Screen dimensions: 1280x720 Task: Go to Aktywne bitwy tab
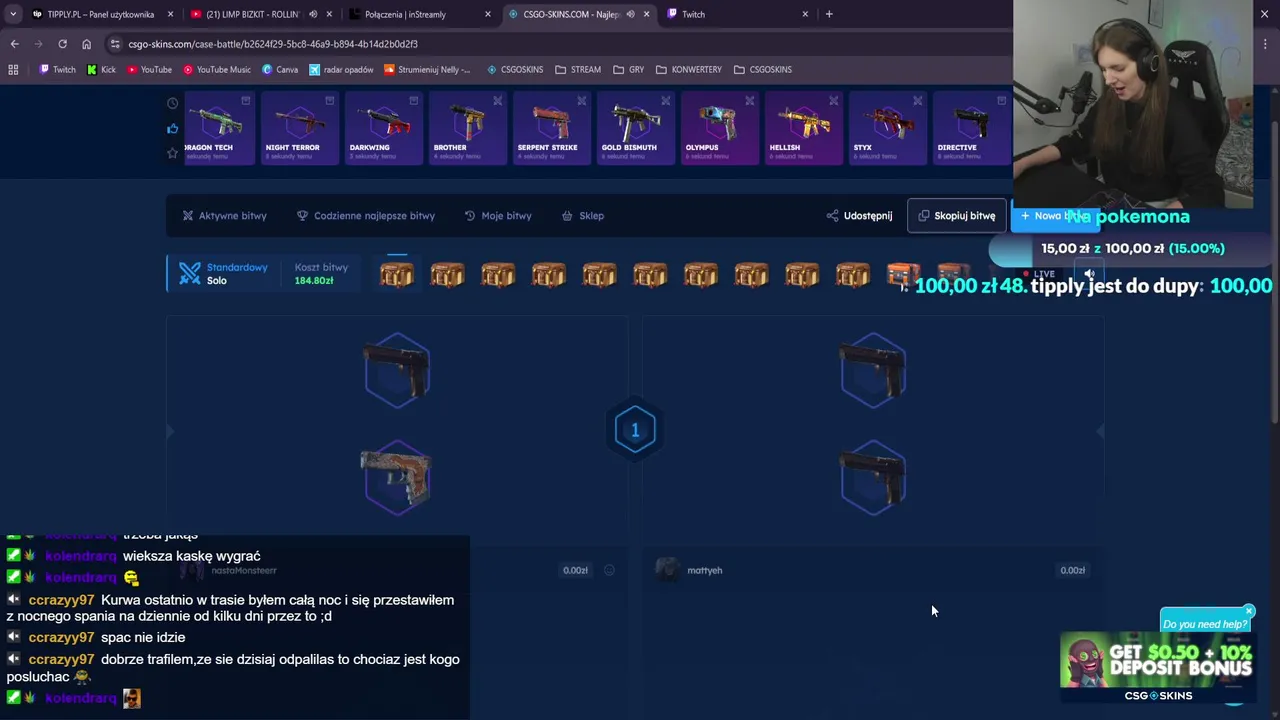coord(224,216)
